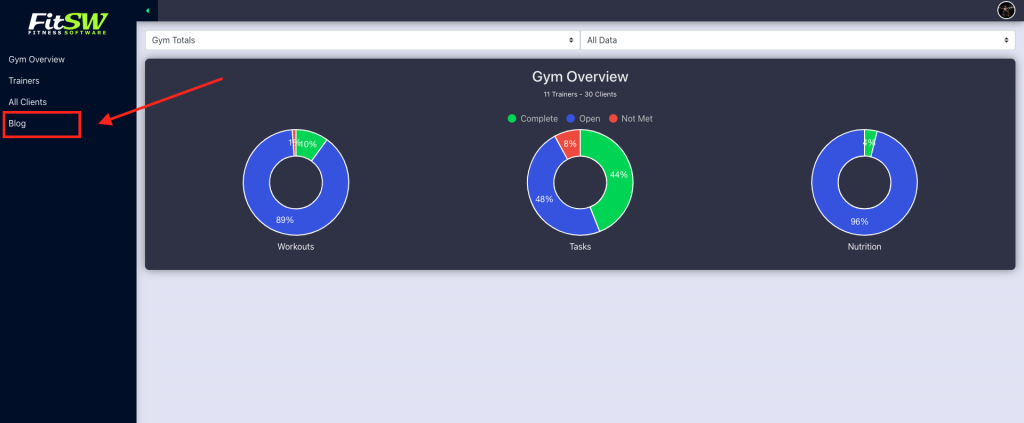Click the 4% green Nutrition chart segment

click(870, 143)
